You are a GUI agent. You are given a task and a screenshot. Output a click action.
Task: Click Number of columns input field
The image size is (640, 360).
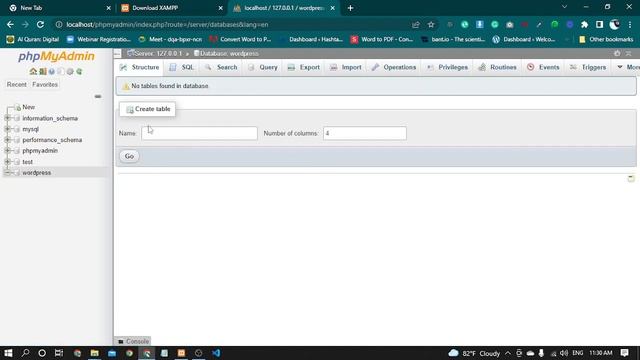(x=365, y=133)
